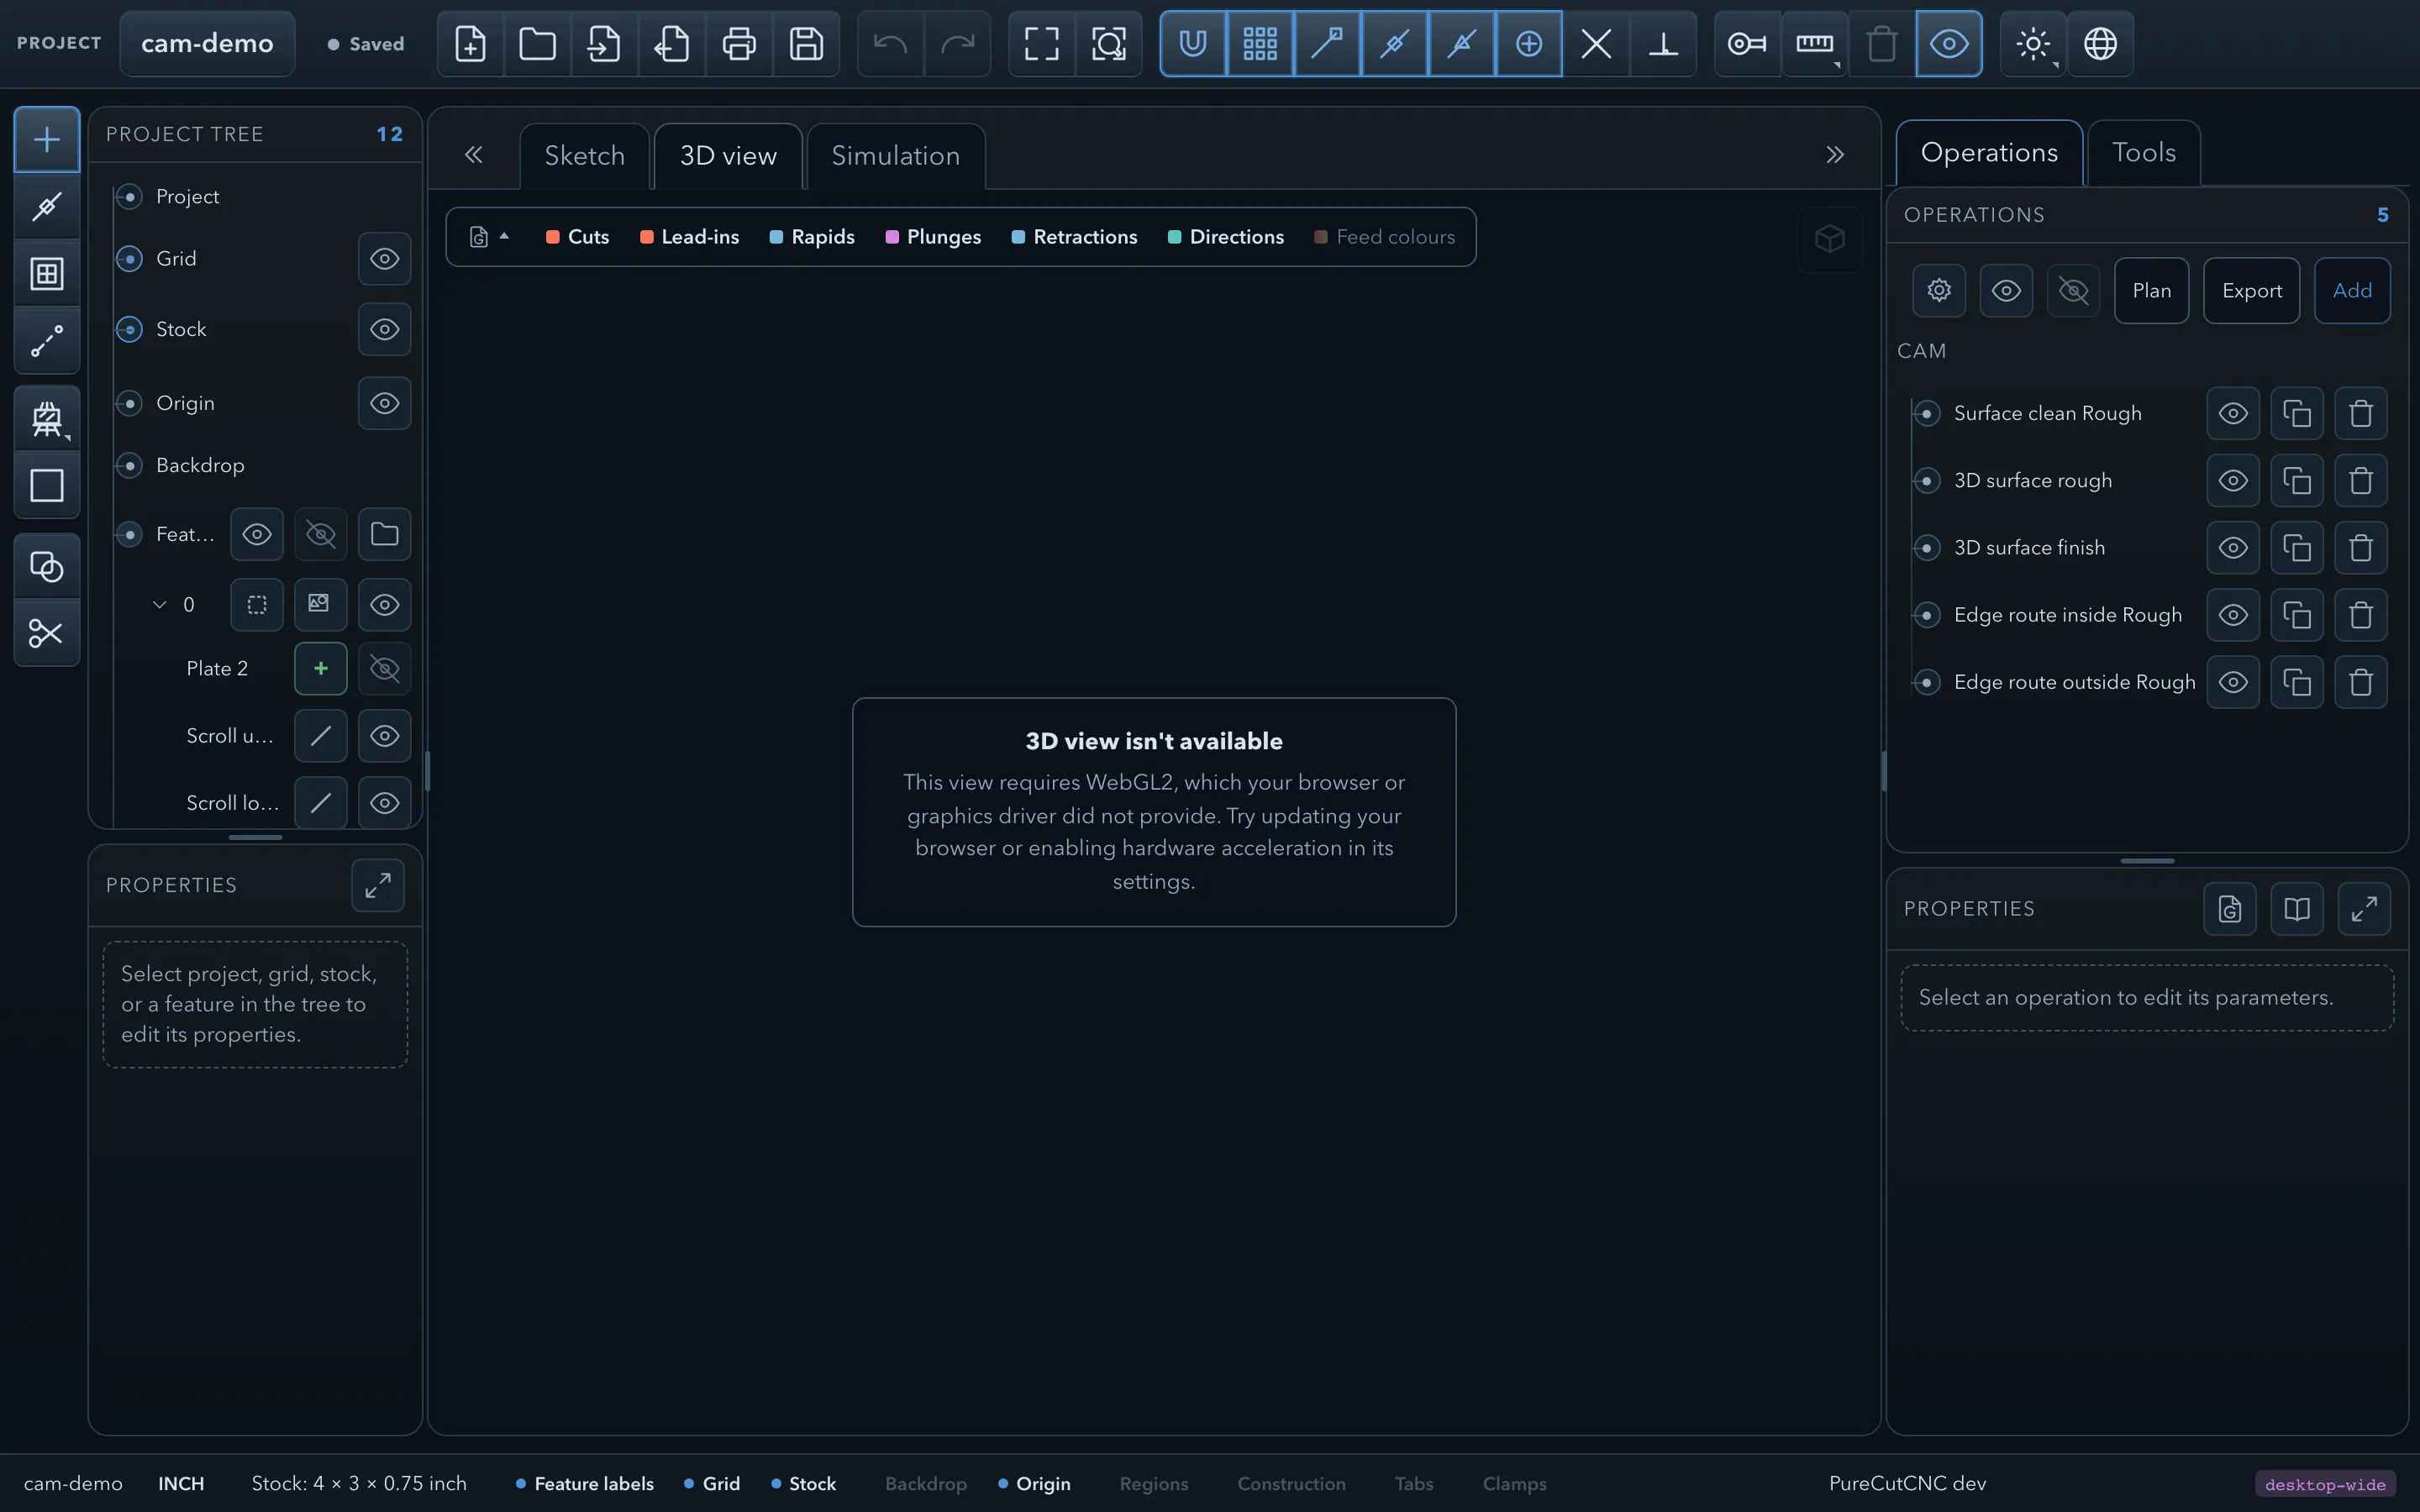Collapse left panel with double chevron
2420x1512 pixels.
pos(474,155)
